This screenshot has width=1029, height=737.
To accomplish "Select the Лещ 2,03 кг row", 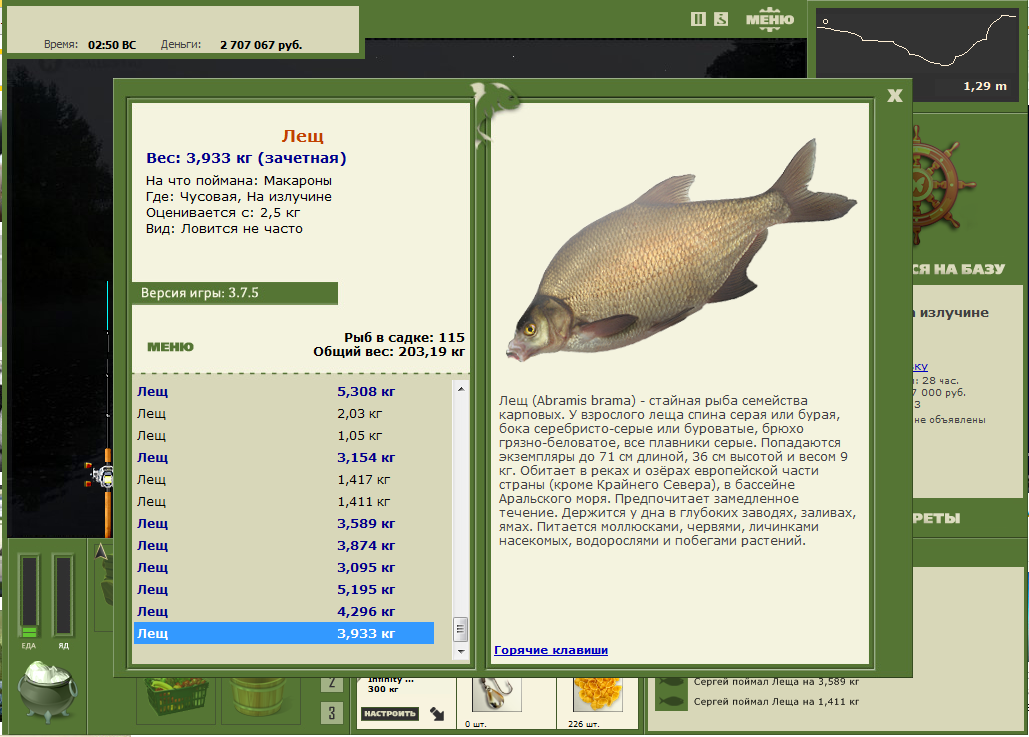I will (x=284, y=413).
